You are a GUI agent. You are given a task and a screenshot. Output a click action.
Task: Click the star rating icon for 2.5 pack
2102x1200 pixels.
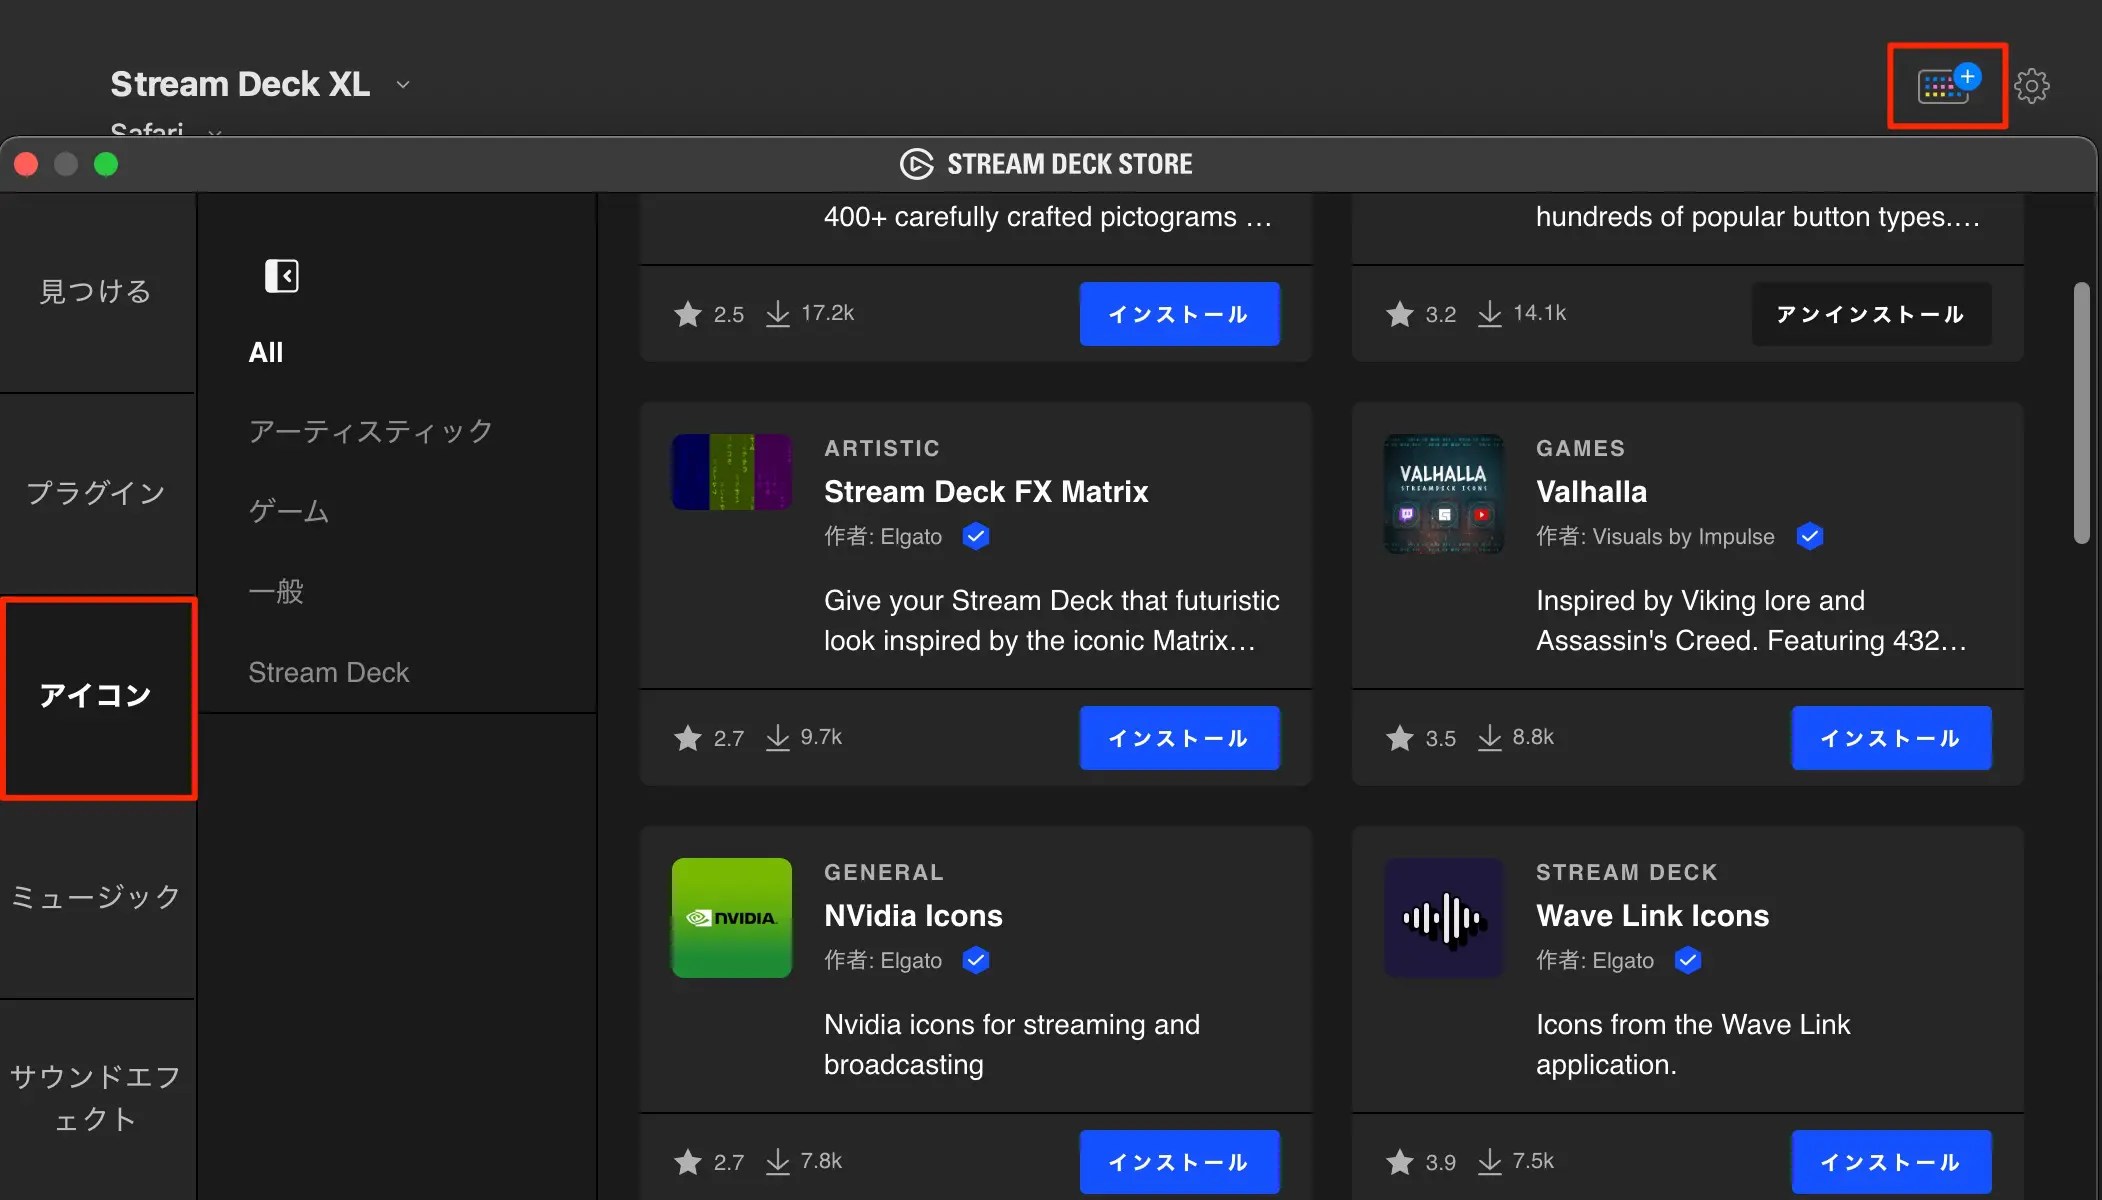688,314
